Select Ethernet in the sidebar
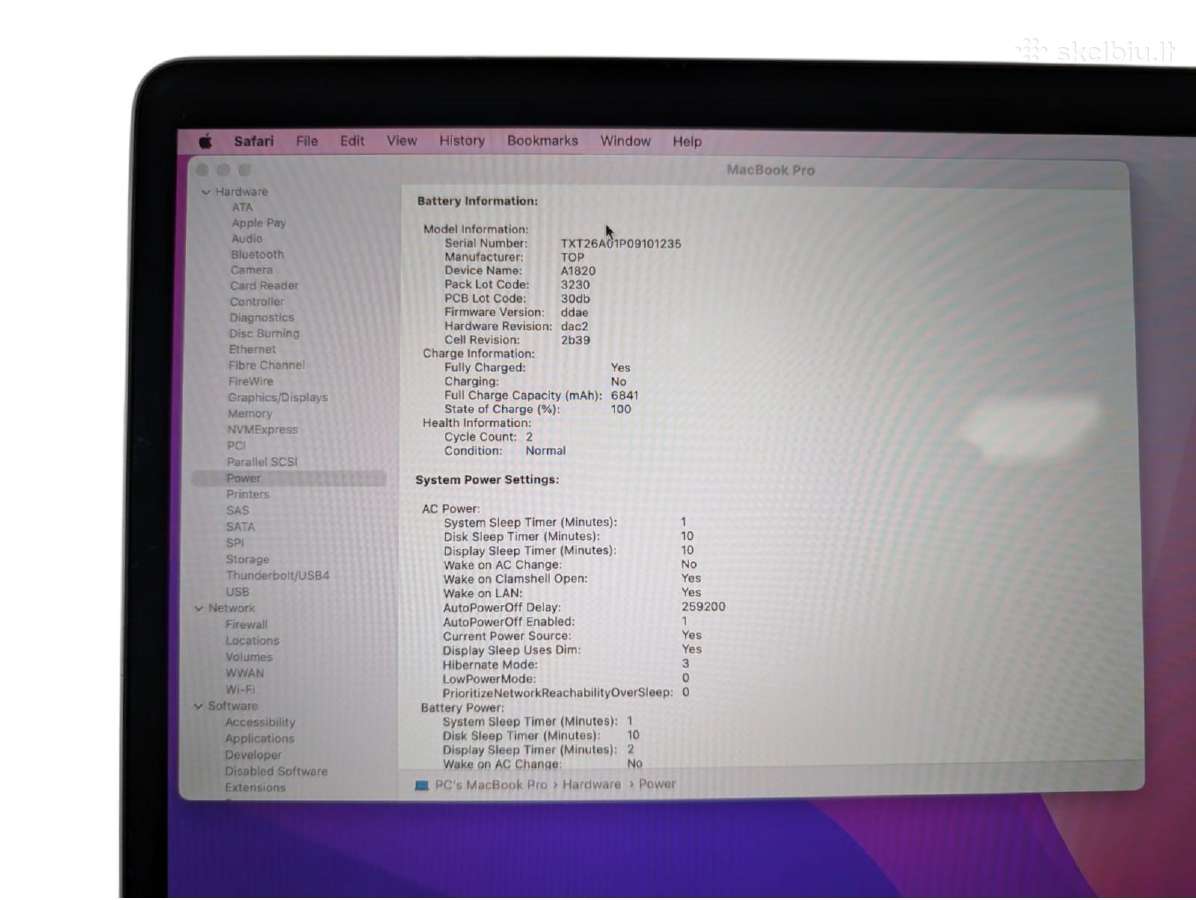Viewport: 1196px width, 900px height. (252, 349)
